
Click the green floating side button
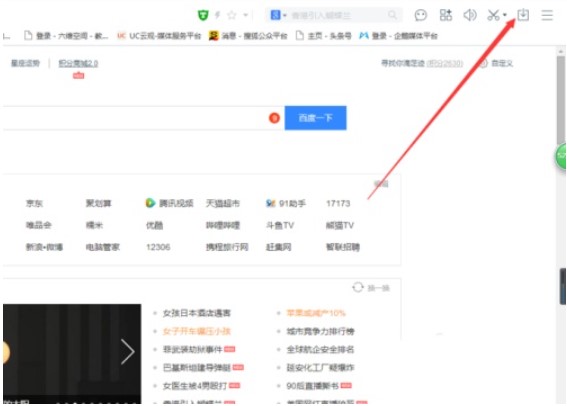[x=561, y=156]
